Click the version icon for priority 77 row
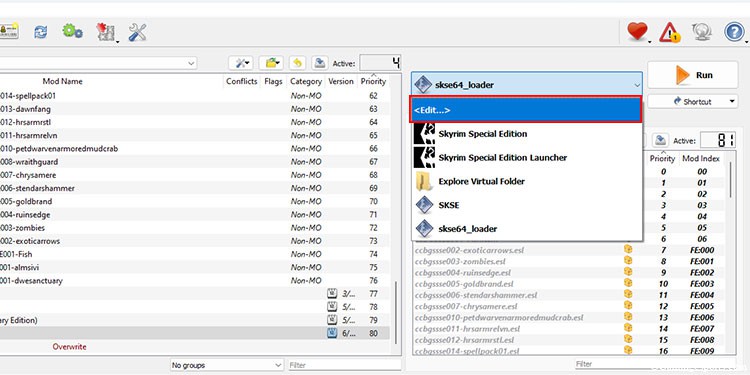This screenshot has width=750, height=375. 332,293
